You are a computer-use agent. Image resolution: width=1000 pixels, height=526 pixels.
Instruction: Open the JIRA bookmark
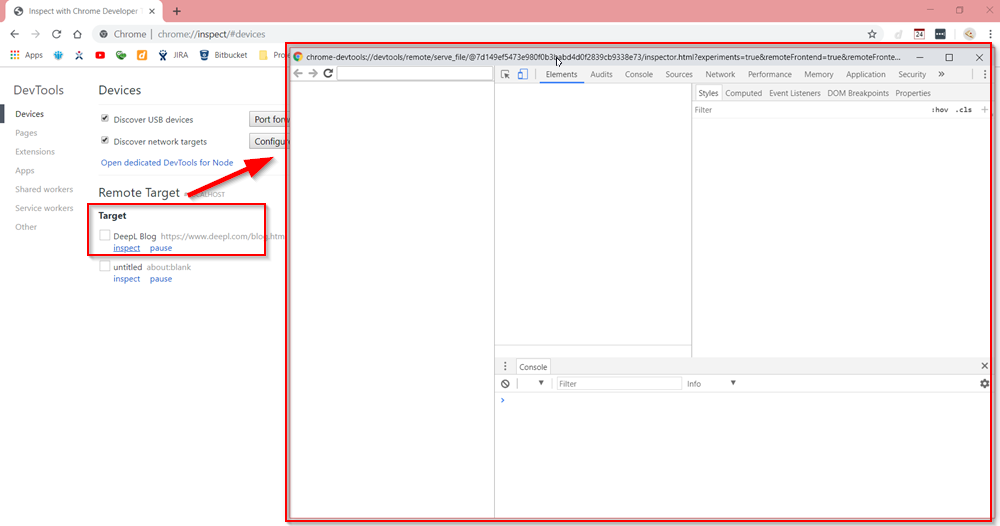(x=173, y=55)
